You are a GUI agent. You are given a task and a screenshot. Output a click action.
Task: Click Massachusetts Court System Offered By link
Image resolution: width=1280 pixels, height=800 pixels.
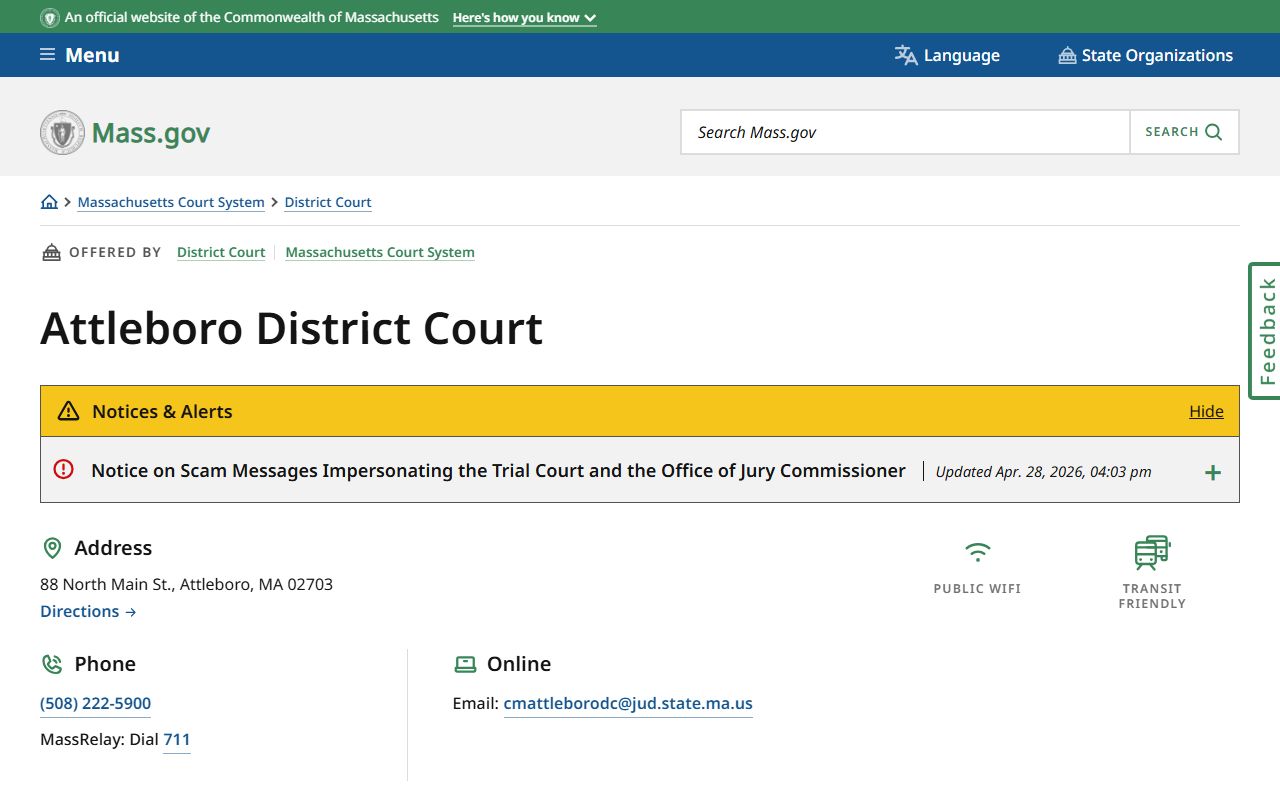[x=380, y=252]
